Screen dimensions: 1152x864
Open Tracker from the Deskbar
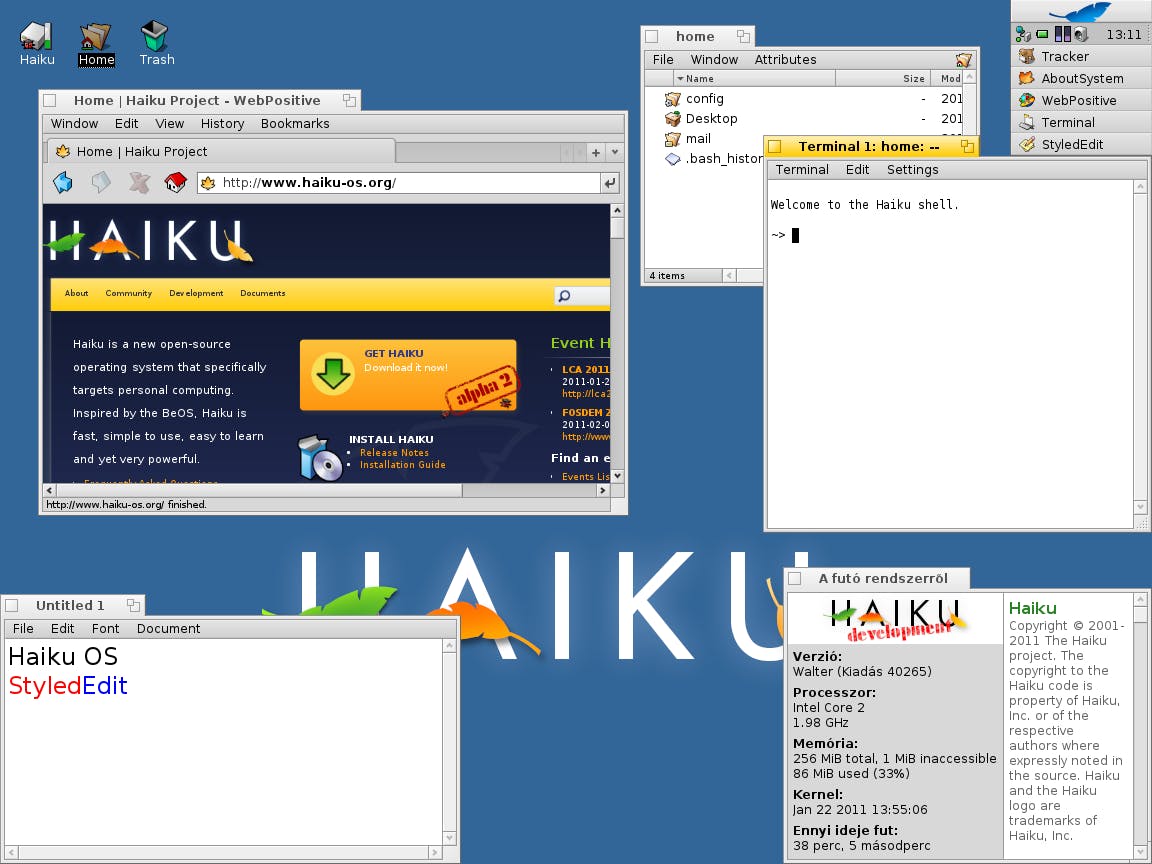click(1081, 57)
